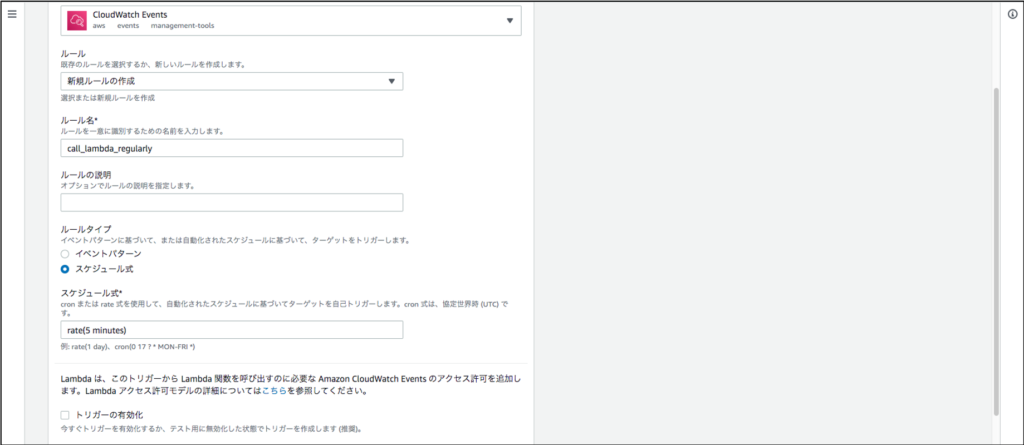Select the イベントパターン radio button
Screen dimensions: 1024x445
(x=66, y=254)
